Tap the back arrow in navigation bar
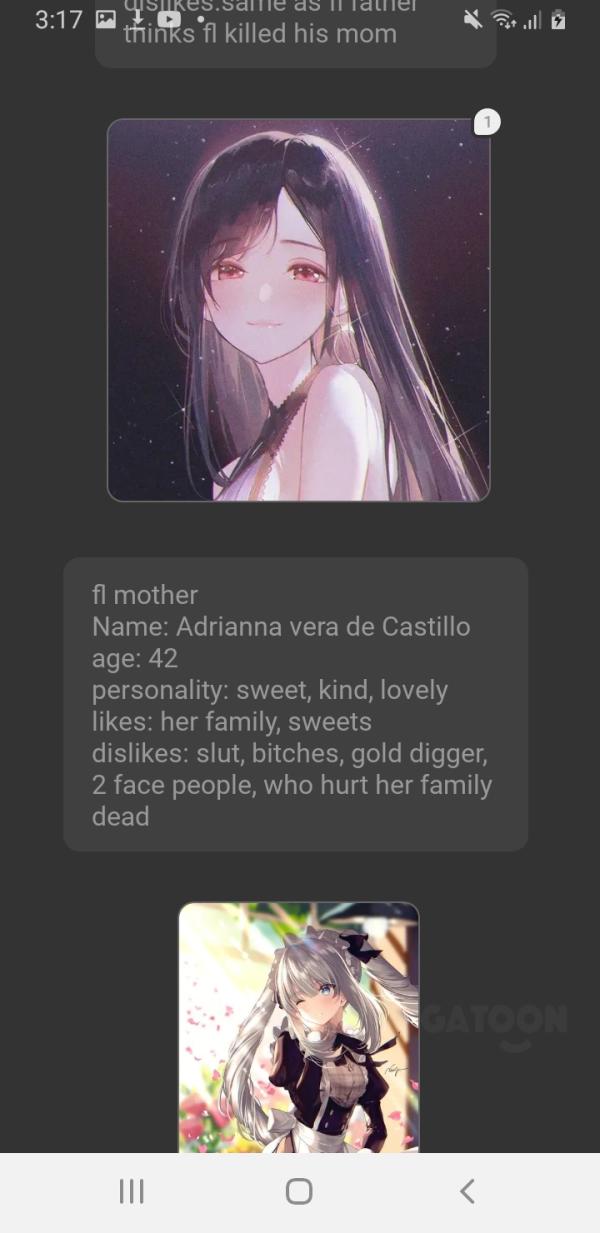 click(x=467, y=1191)
